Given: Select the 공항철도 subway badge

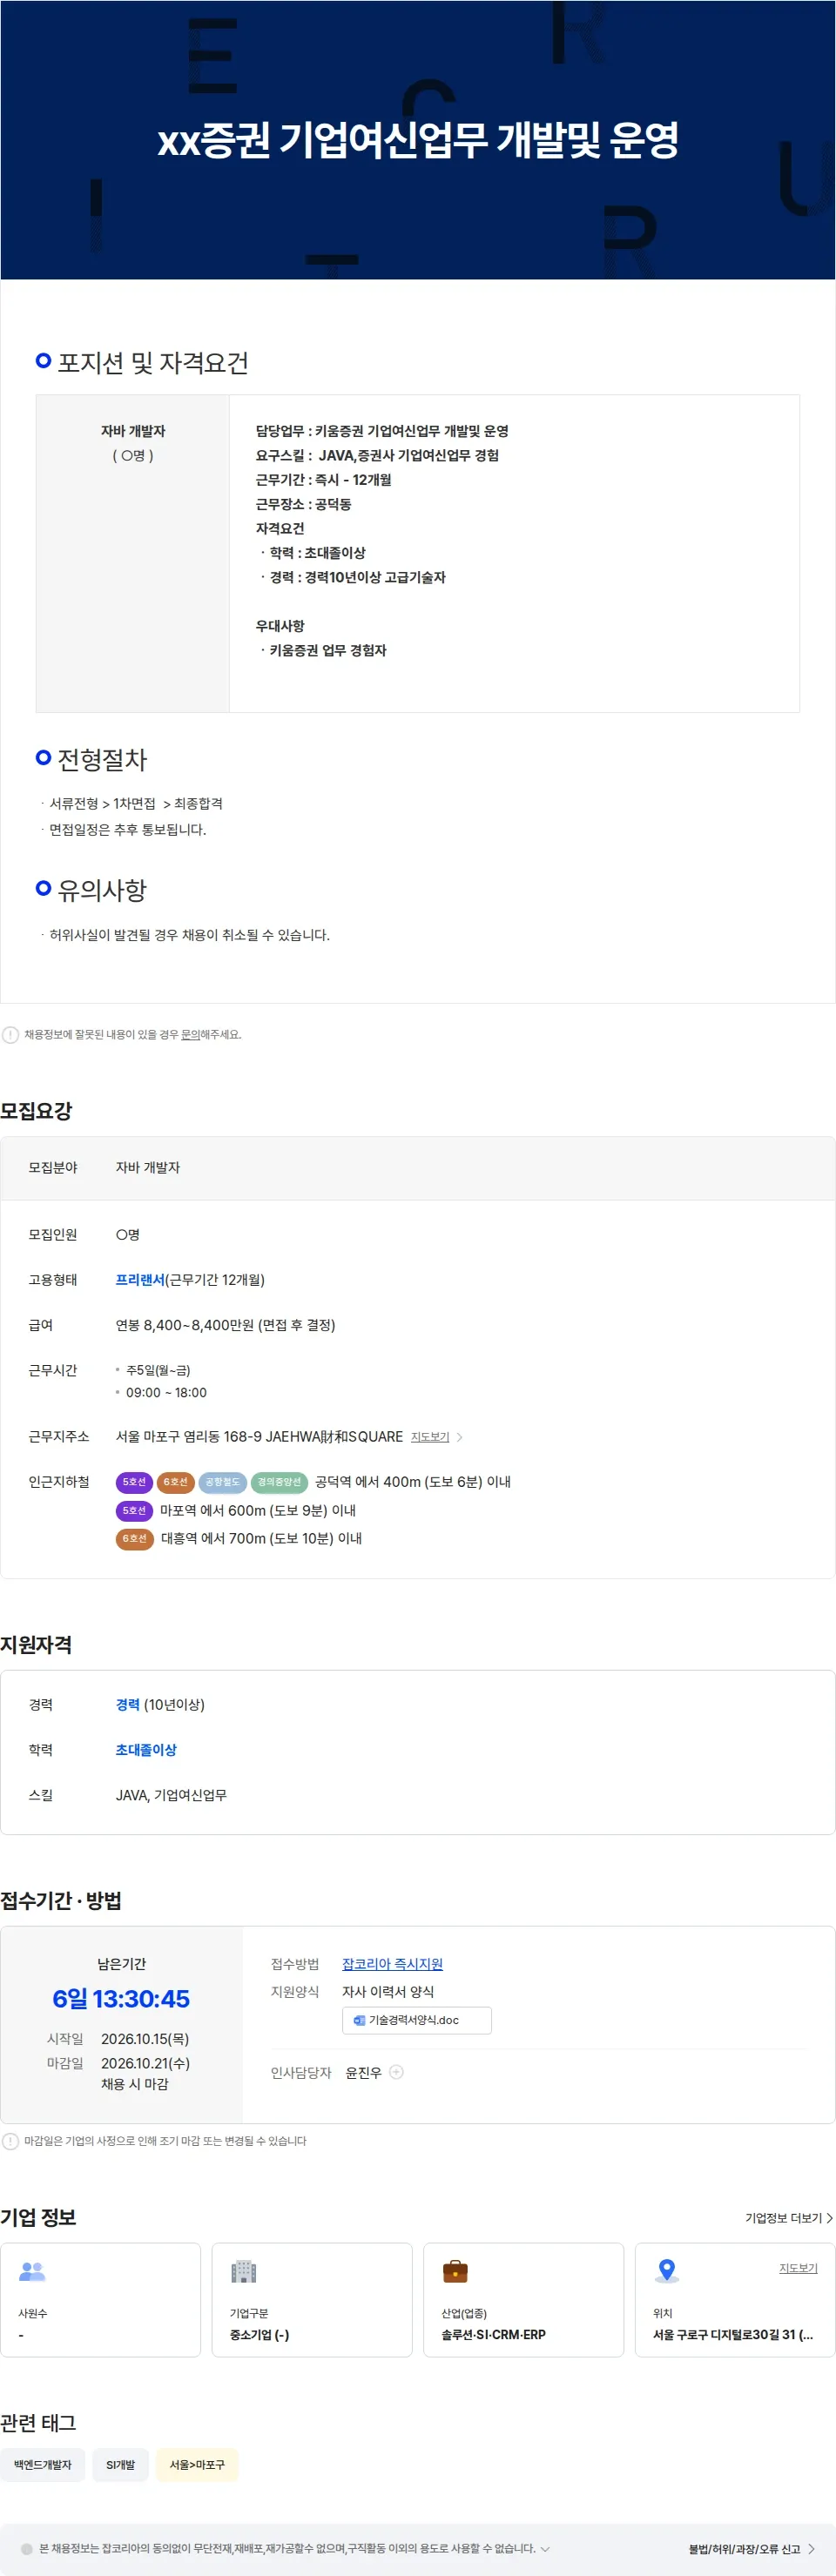Looking at the screenshot, I should tap(222, 1482).
